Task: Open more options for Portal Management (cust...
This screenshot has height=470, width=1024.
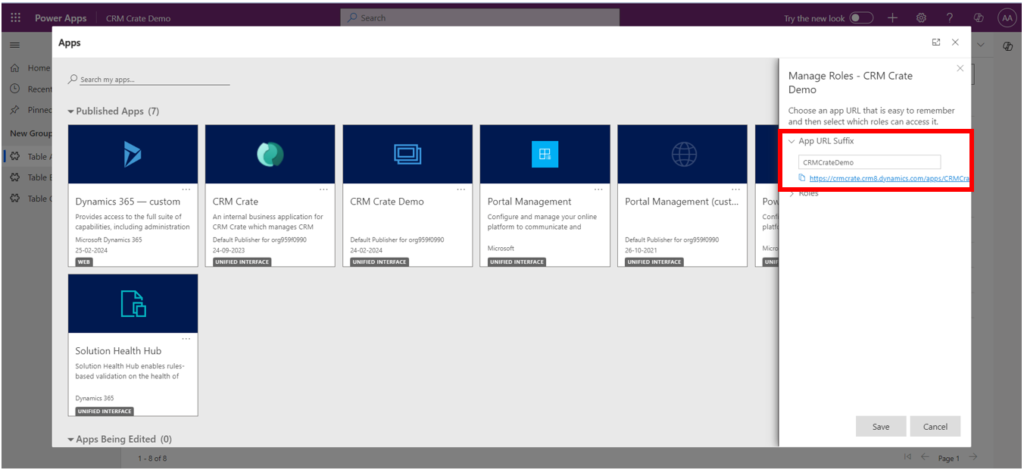Action: [x=735, y=189]
